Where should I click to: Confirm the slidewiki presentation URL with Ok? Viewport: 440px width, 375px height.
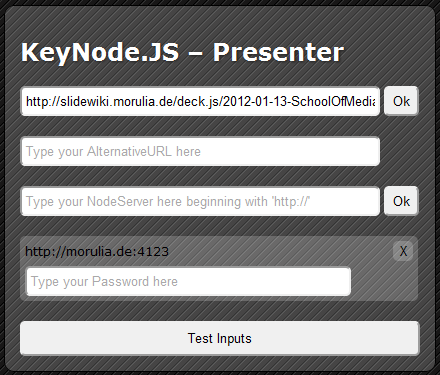coord(401,101)
